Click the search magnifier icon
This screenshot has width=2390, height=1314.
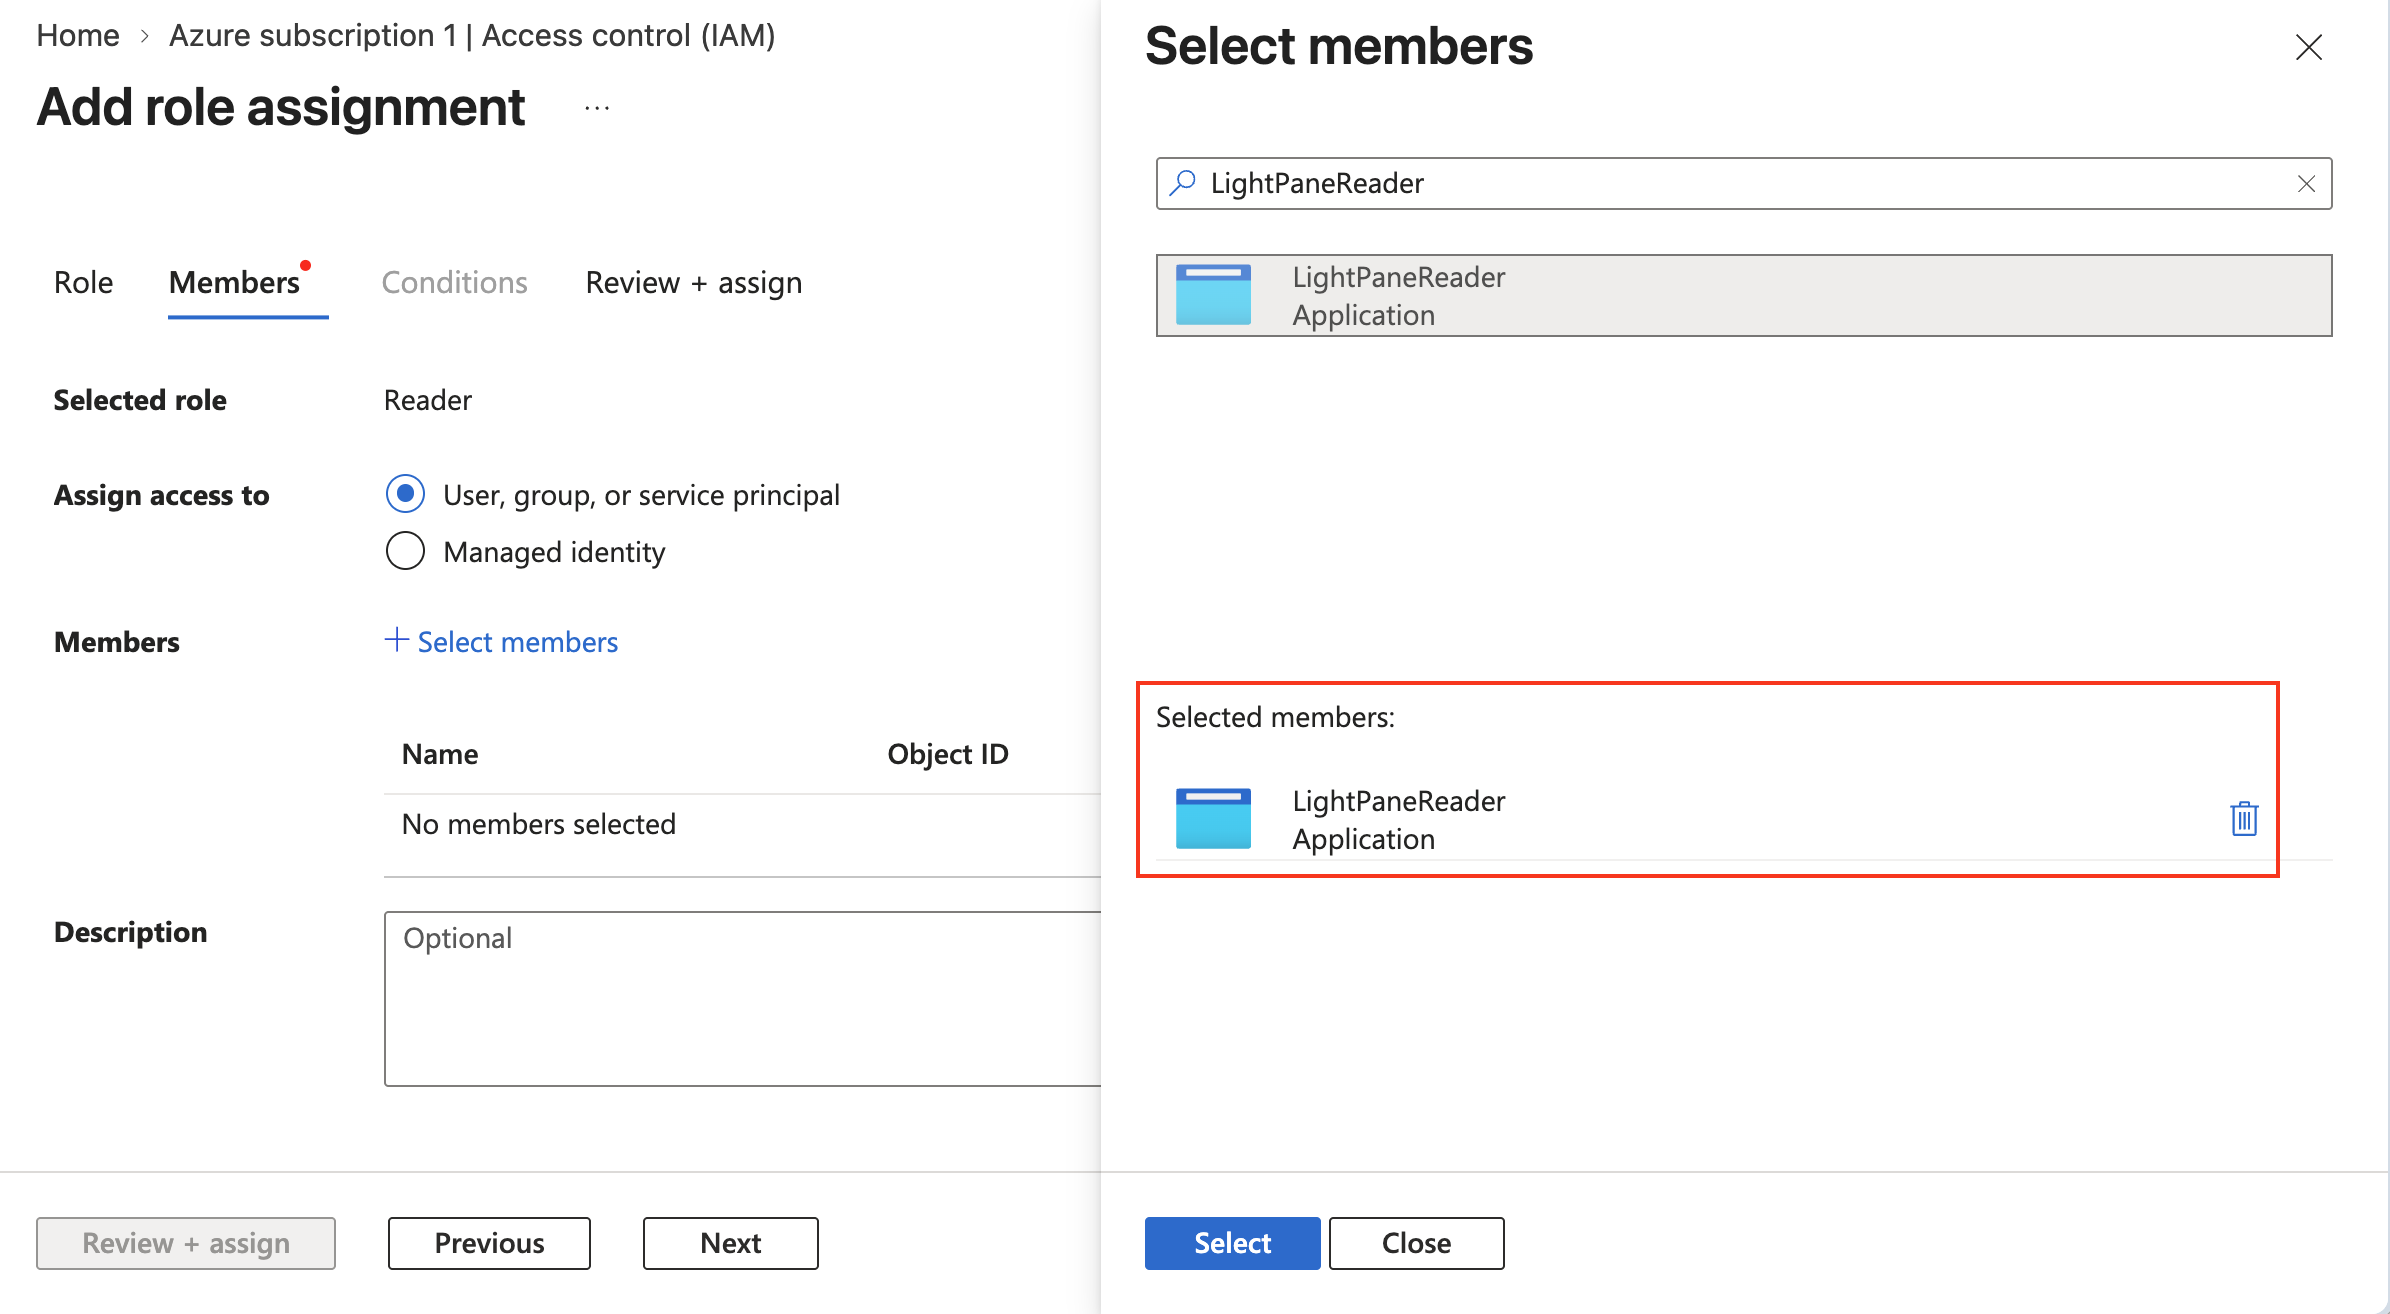pyautogui.click(x=1183, y=183)
